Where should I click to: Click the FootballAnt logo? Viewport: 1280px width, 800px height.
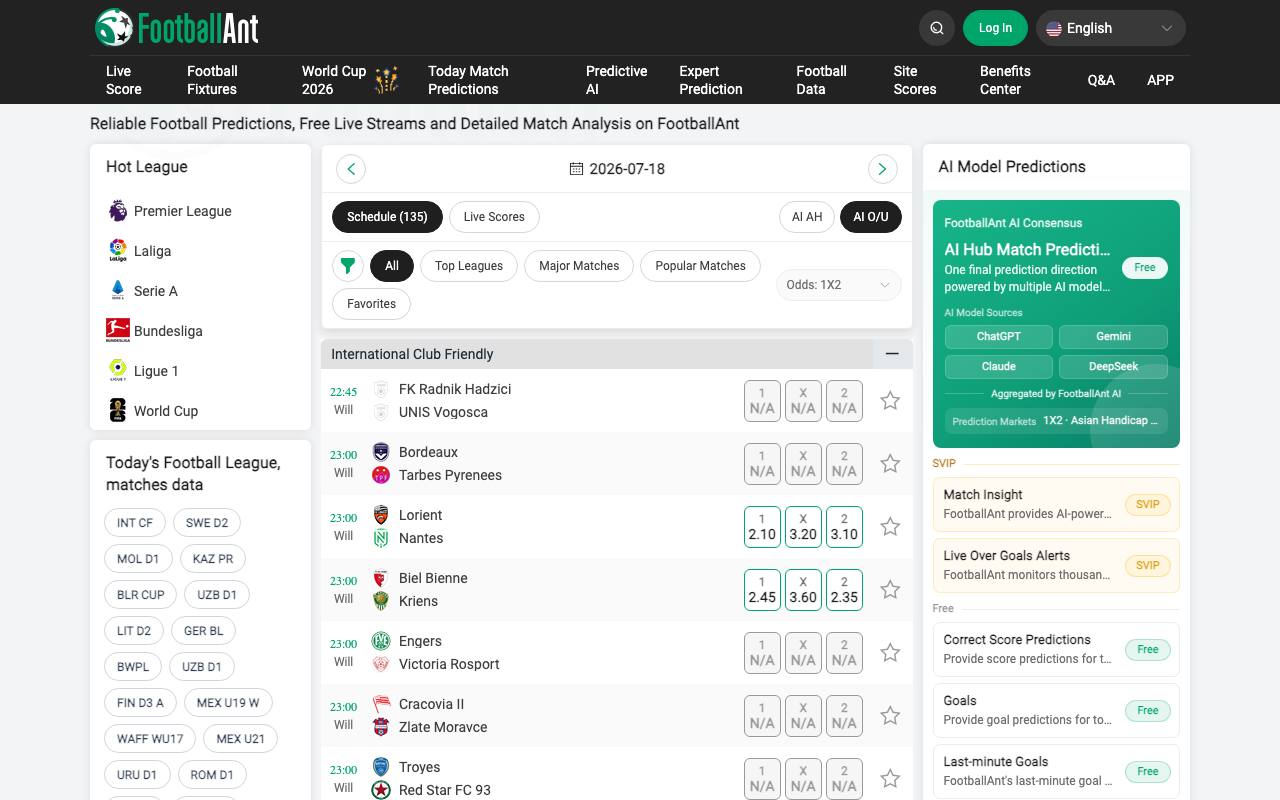(x=177, y=27)
